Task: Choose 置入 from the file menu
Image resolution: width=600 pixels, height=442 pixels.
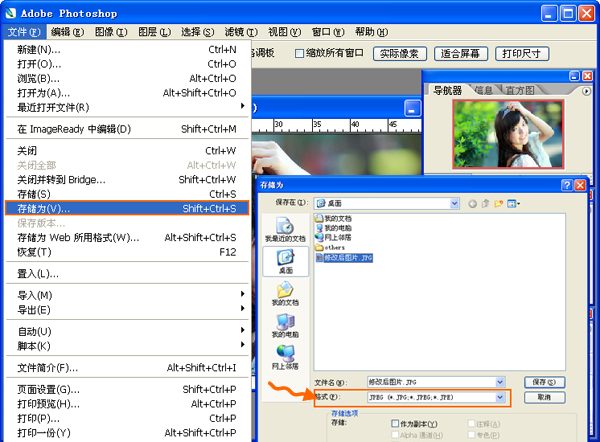Action: pos(127,274)
